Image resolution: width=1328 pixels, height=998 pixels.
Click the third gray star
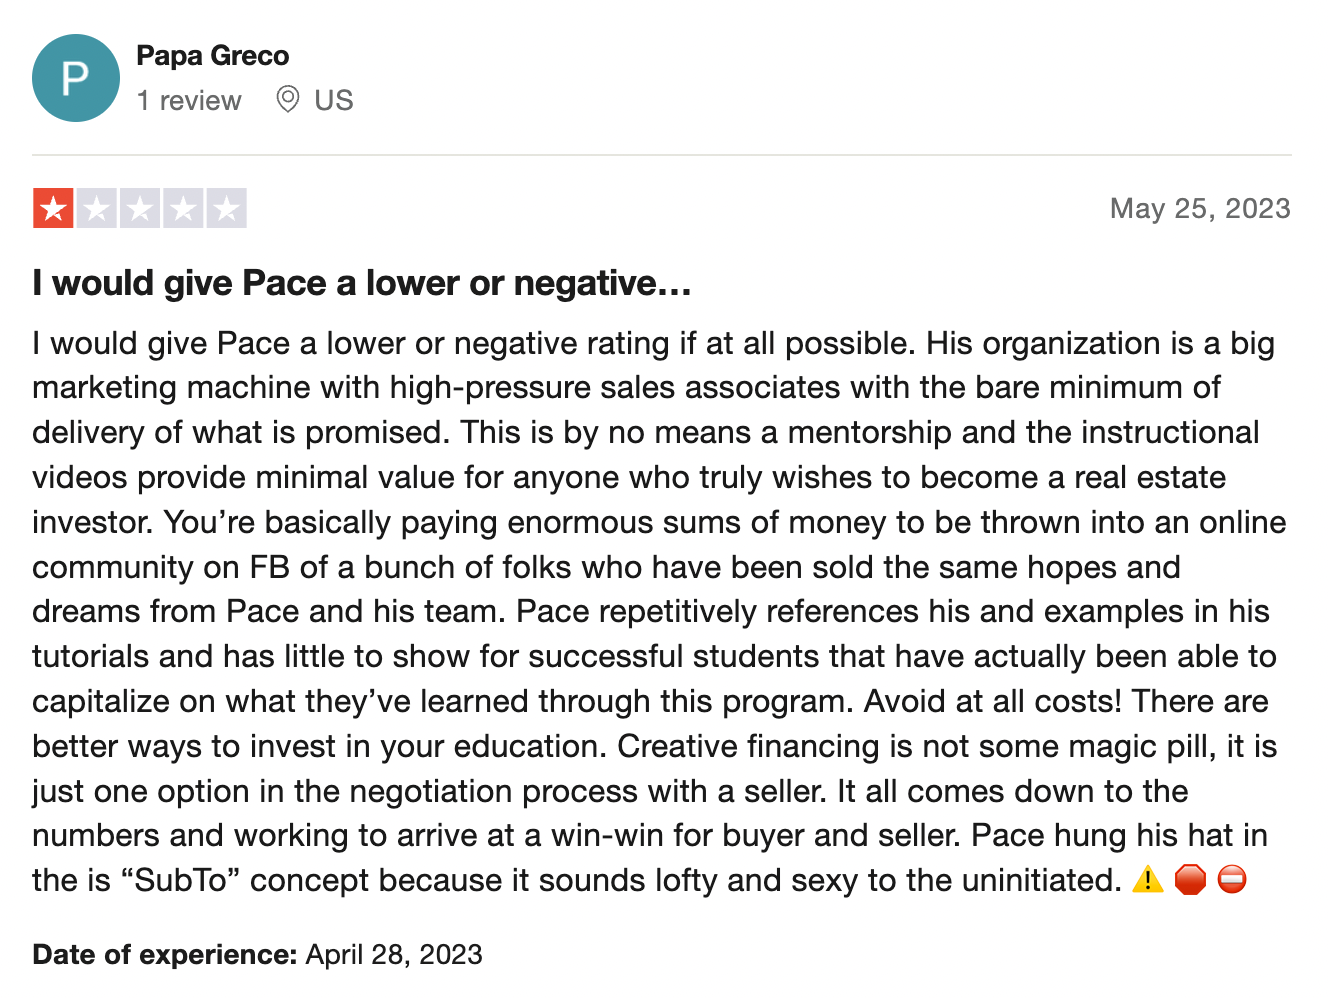(x=140, y=209)
